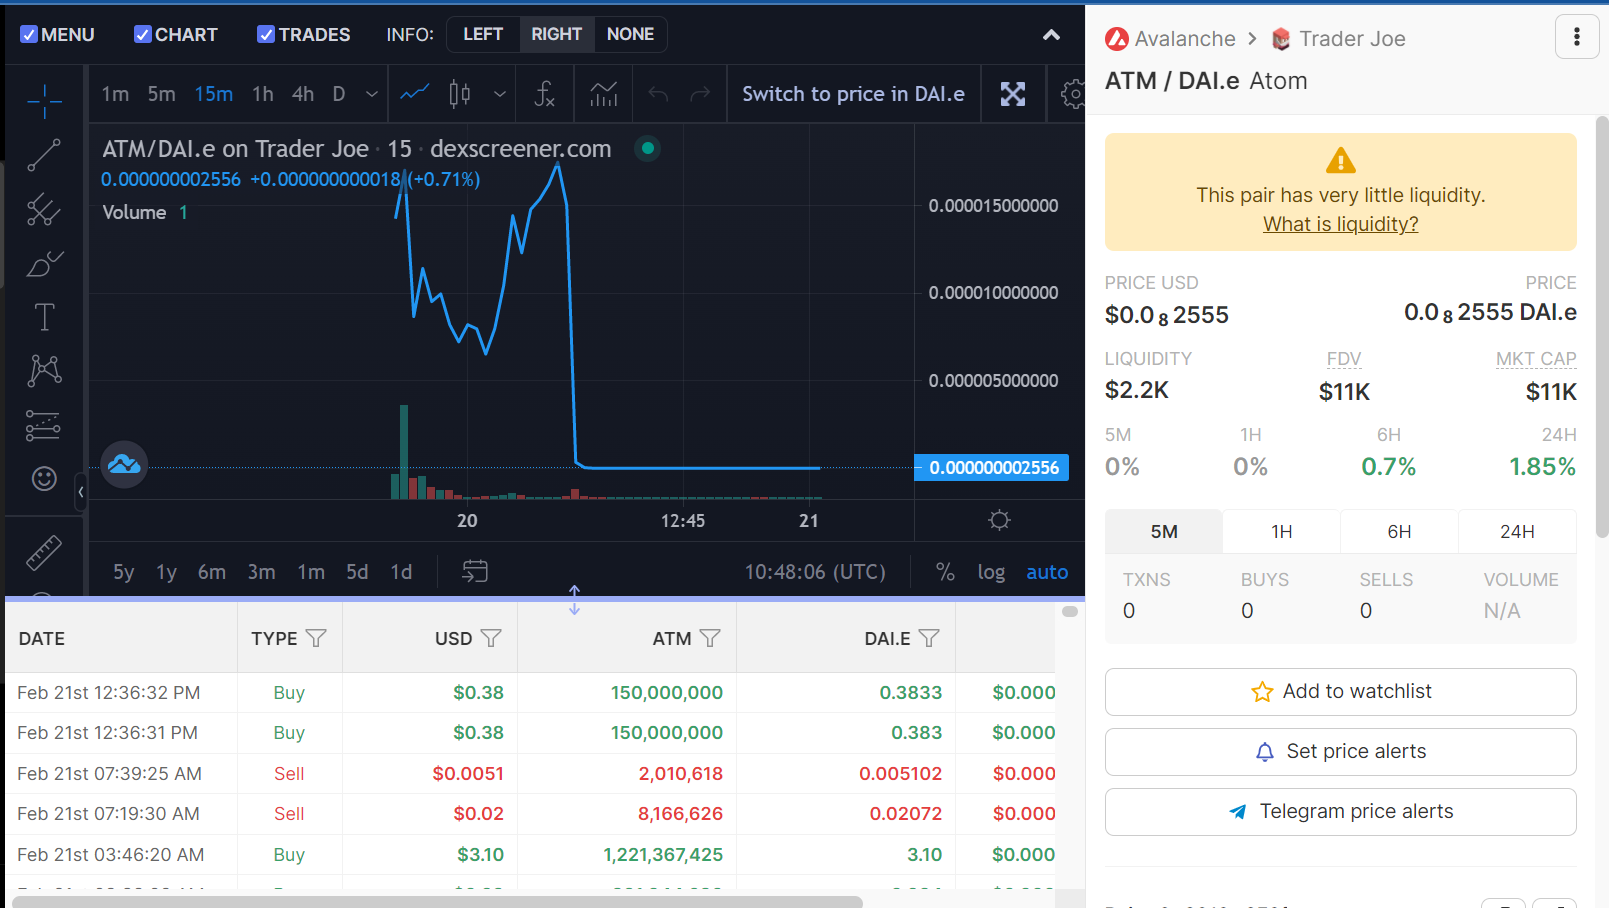This screenshot has height=908, width=1609.
Task: Select the ruler measure tool
Action: coord(44,552)
